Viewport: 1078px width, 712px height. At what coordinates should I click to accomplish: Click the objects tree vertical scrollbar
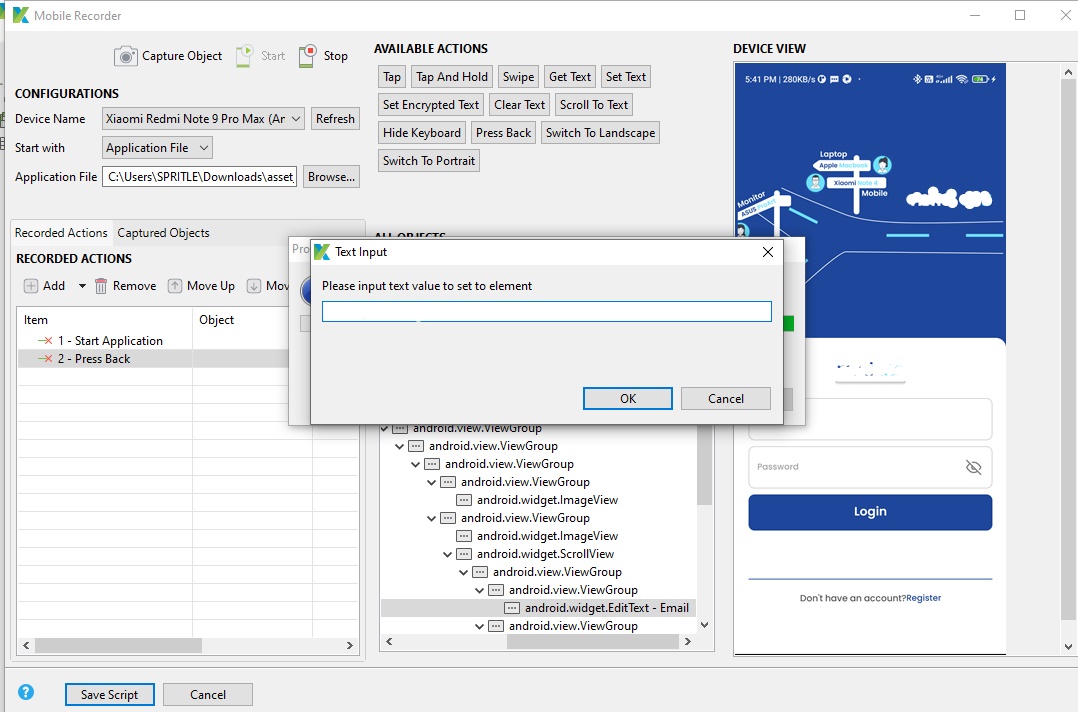click(704, 467)
